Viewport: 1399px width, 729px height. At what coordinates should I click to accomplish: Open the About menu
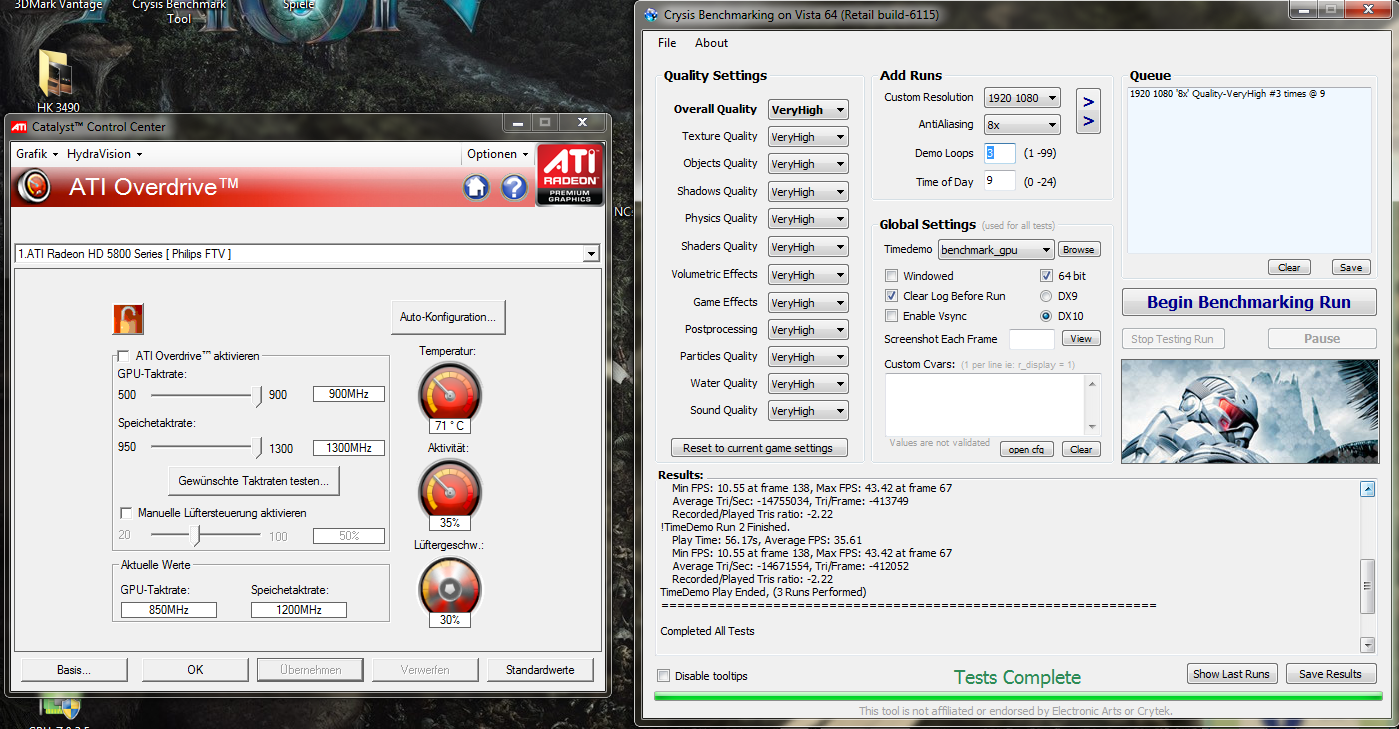(x=711, y=43)
